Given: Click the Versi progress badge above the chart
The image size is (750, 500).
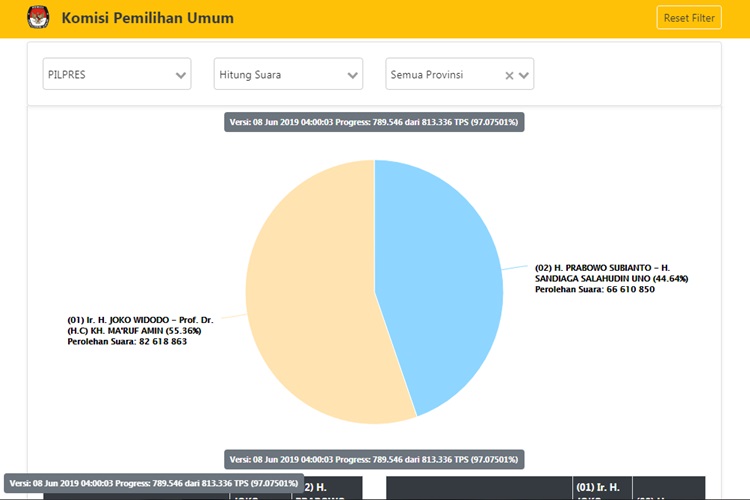Looking at the screenshot, I should [374, 122].
